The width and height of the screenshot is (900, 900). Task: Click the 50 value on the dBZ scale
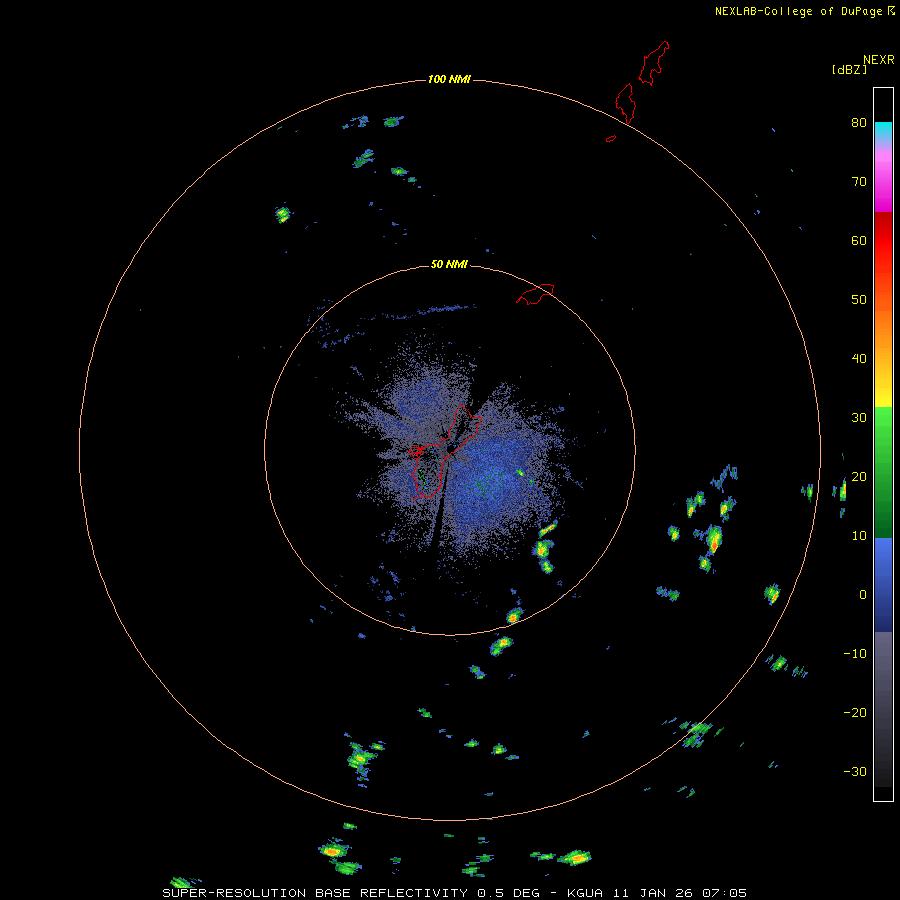859,300
